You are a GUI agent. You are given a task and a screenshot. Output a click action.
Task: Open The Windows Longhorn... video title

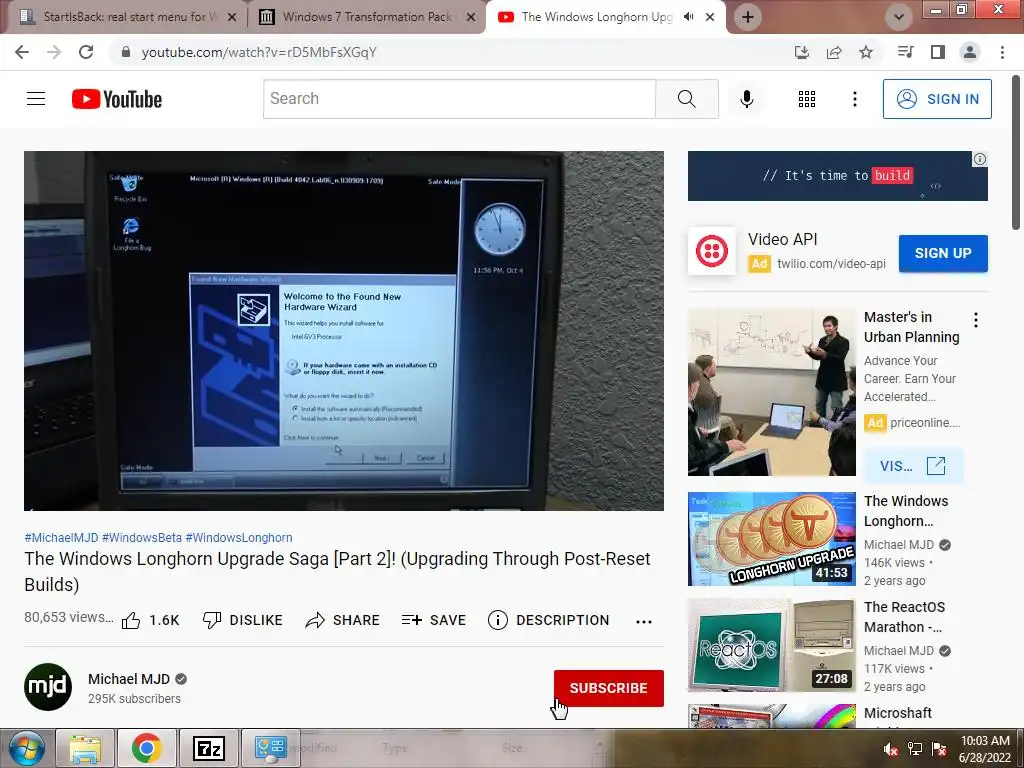point(906,511)
